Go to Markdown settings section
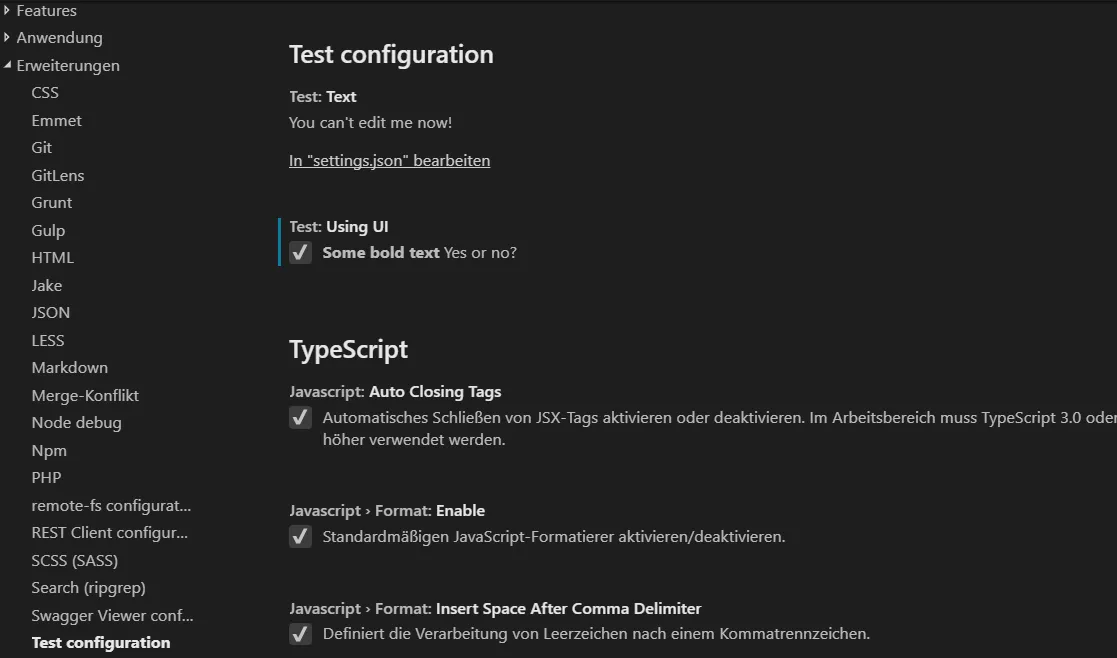Image resolution: width=1117 pixels, height=658 pixels. (69, 368)
